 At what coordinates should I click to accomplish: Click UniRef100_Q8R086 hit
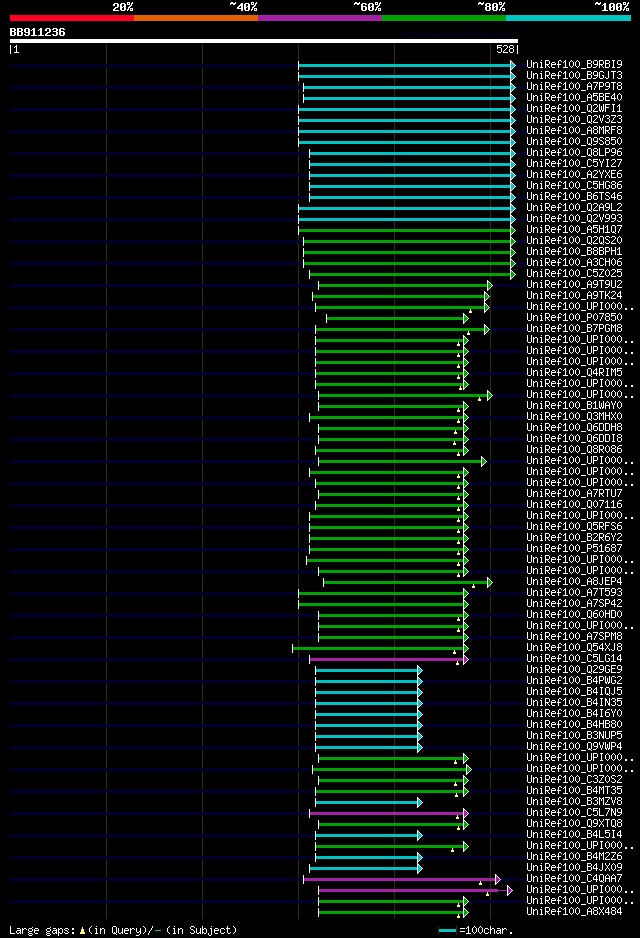pos(574,449)
